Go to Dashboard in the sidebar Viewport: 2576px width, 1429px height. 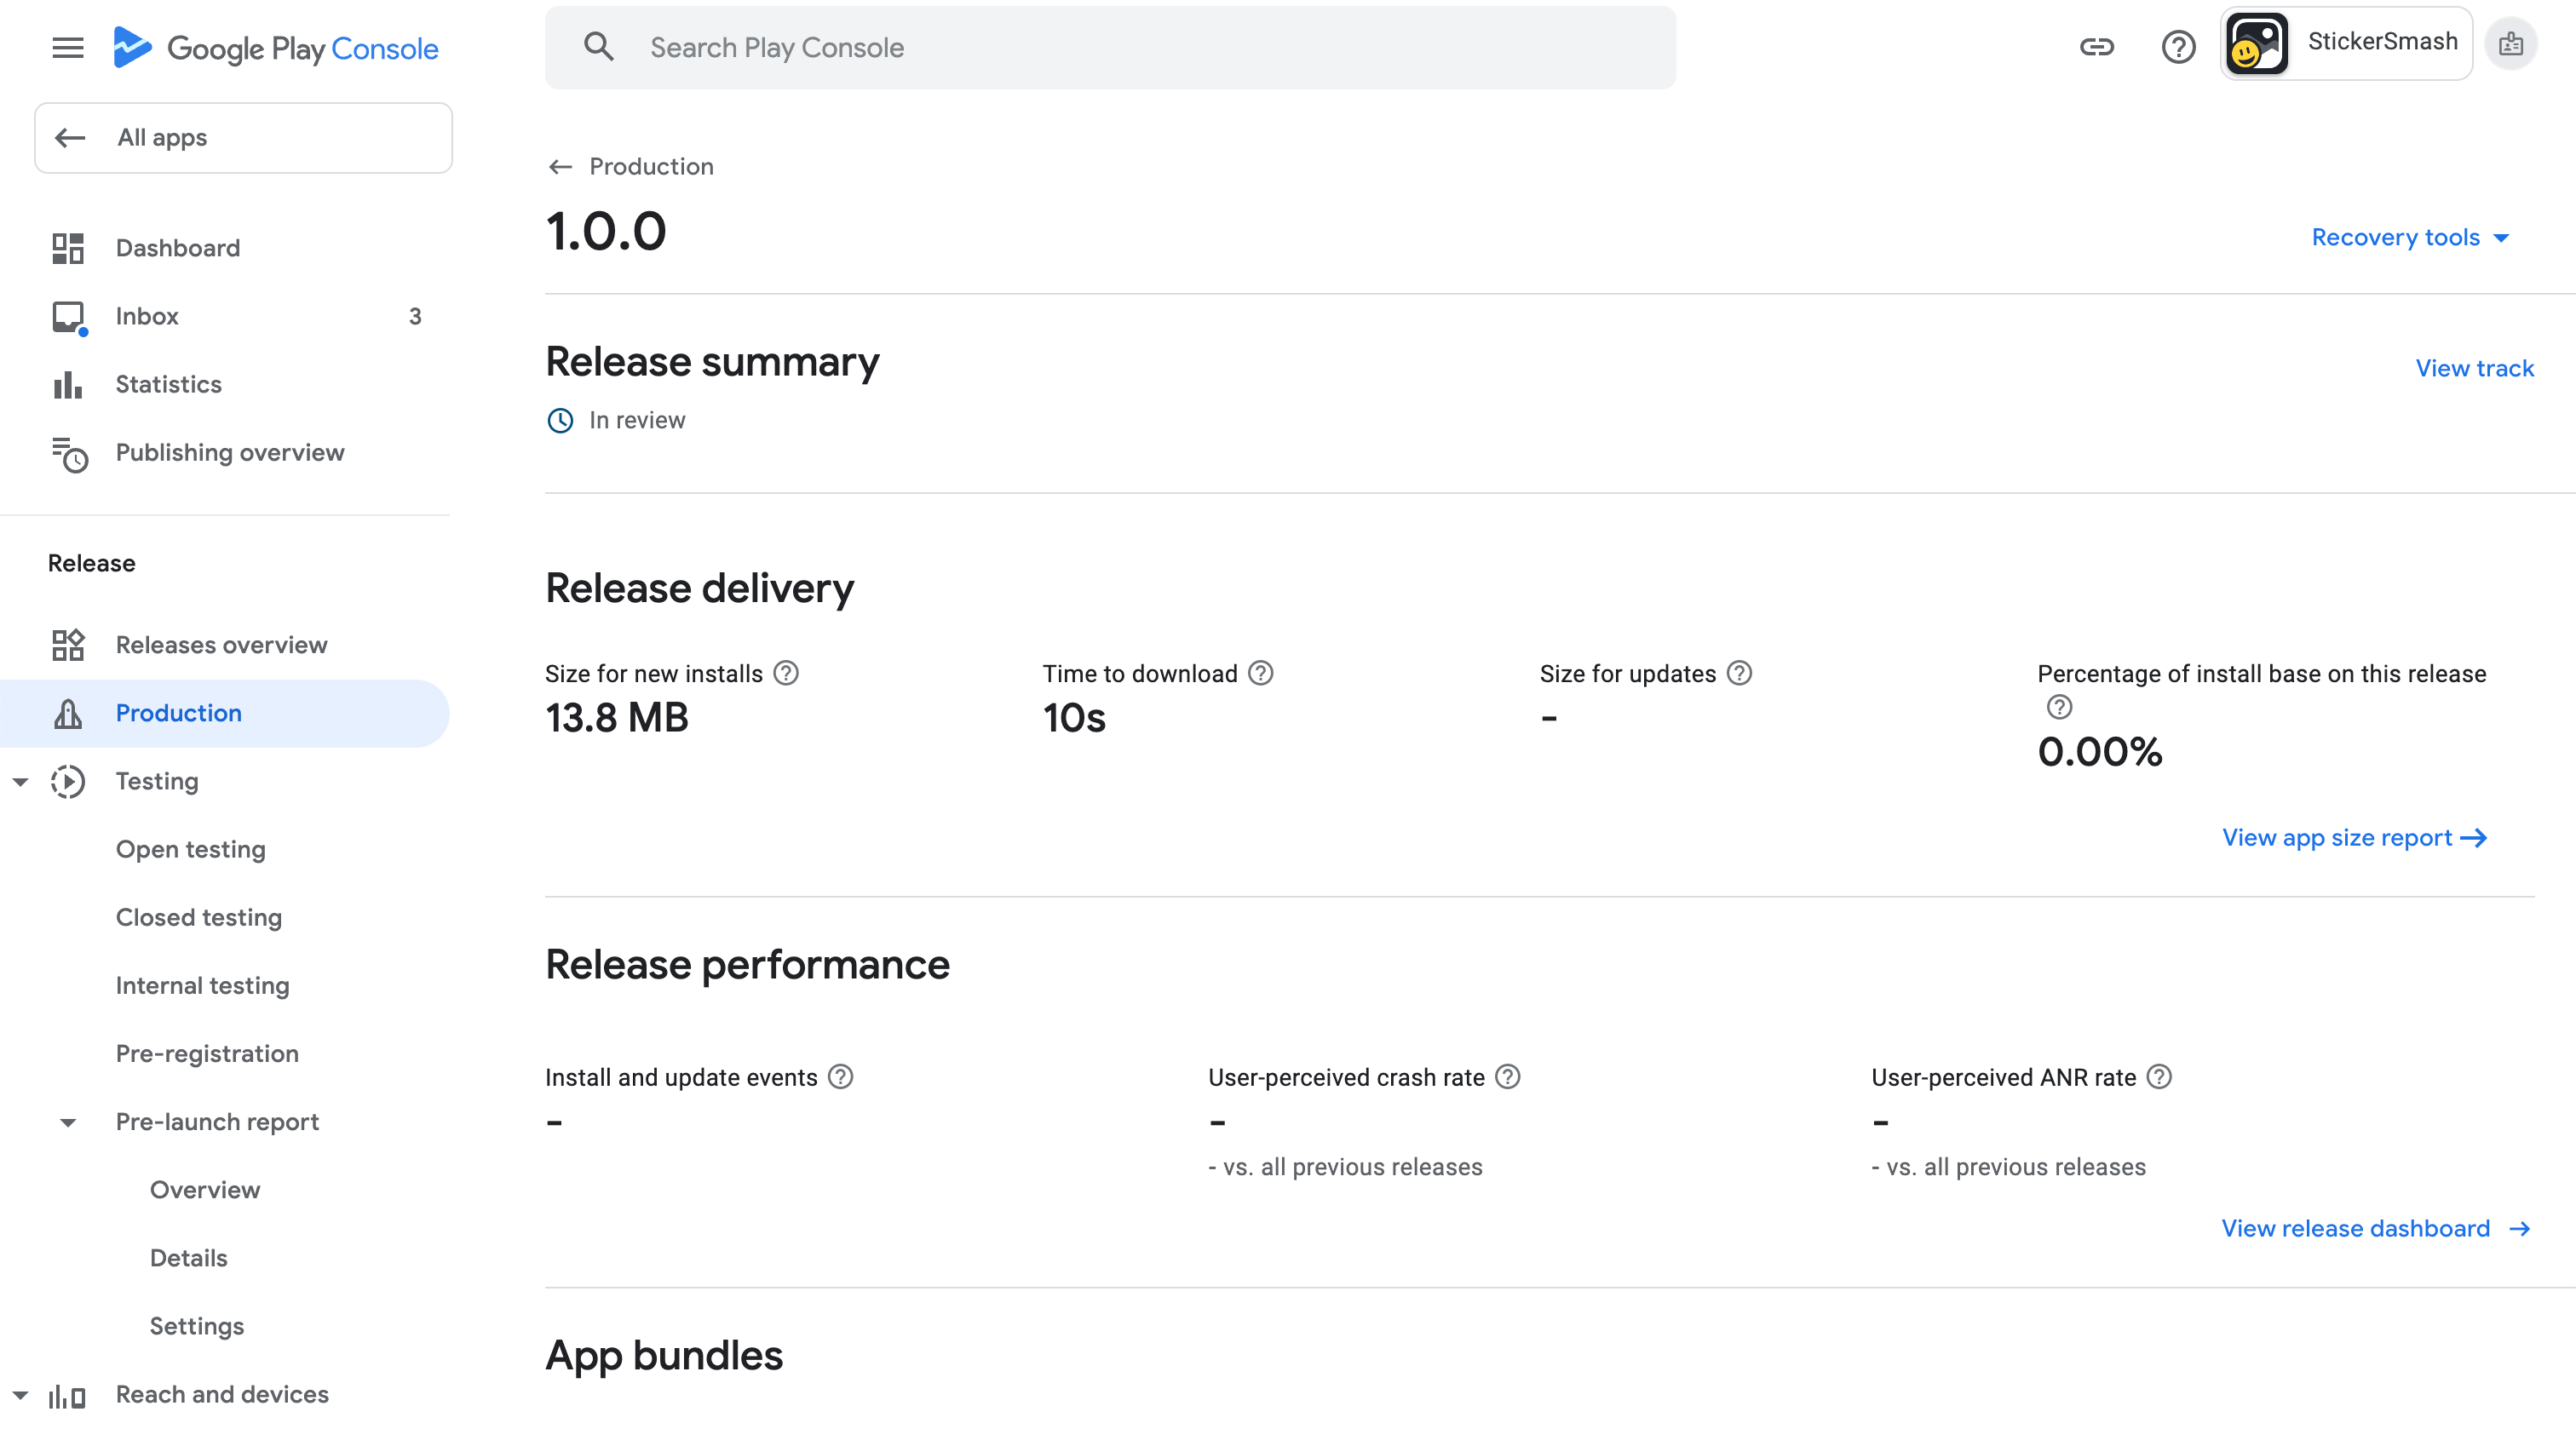(x=178, y=248)
